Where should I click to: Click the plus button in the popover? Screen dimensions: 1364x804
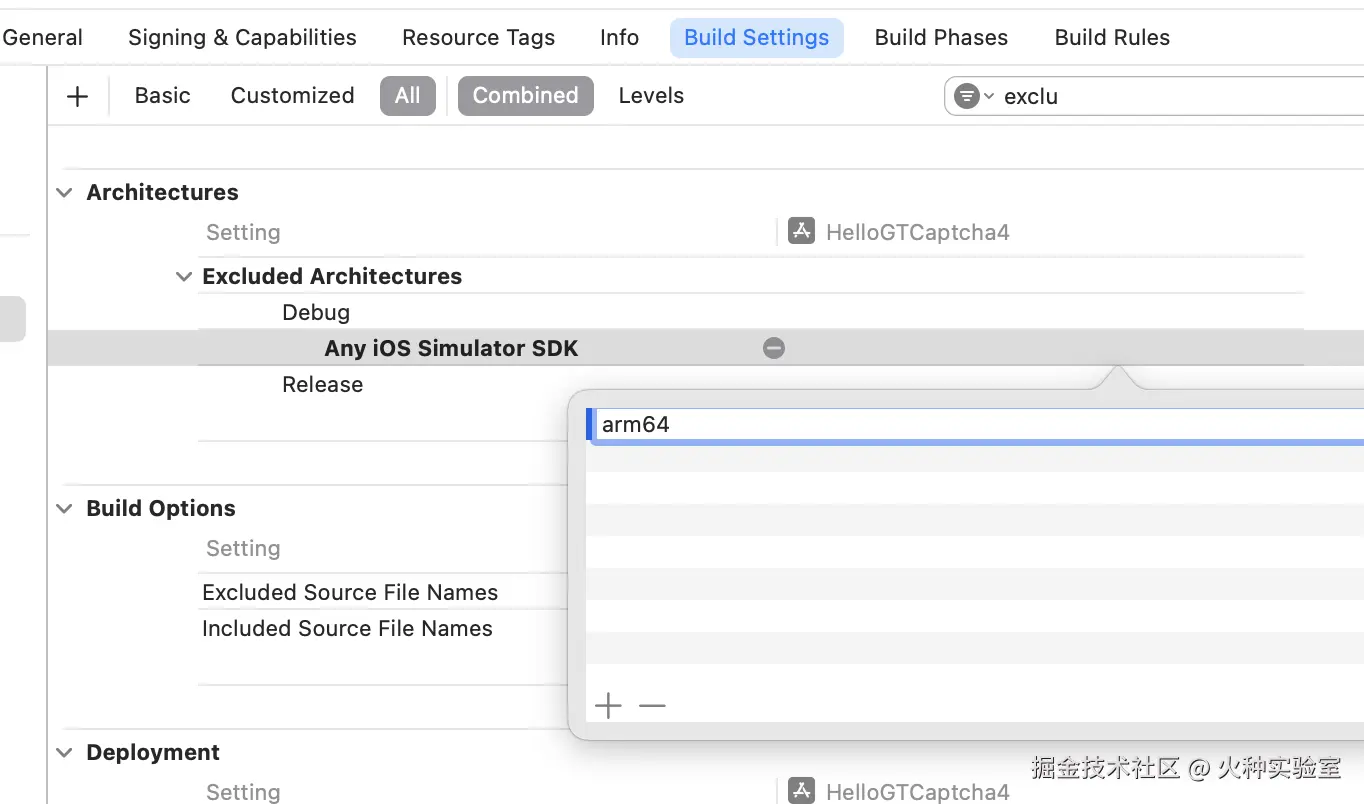pos(608,706)
